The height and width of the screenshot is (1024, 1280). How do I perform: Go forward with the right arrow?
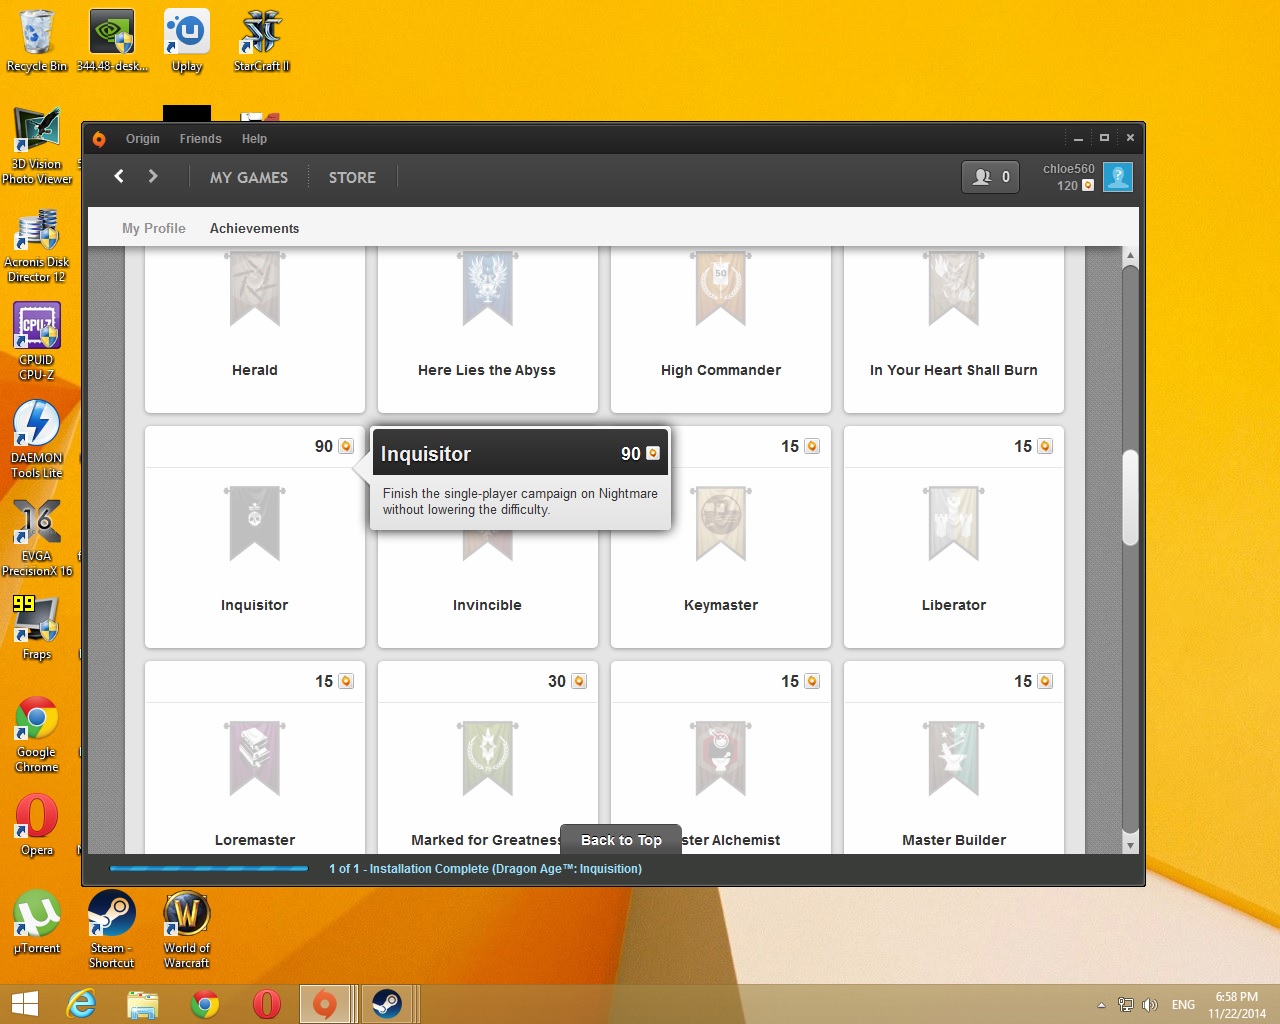click(x=153, y=176)
